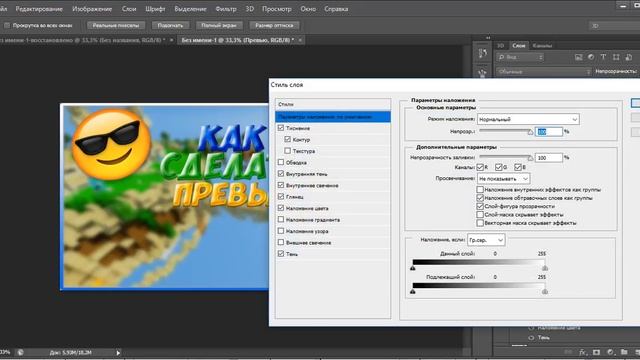Filter layers by type layers icon
This screenshot has width=640, height=360.
[603, 57]
